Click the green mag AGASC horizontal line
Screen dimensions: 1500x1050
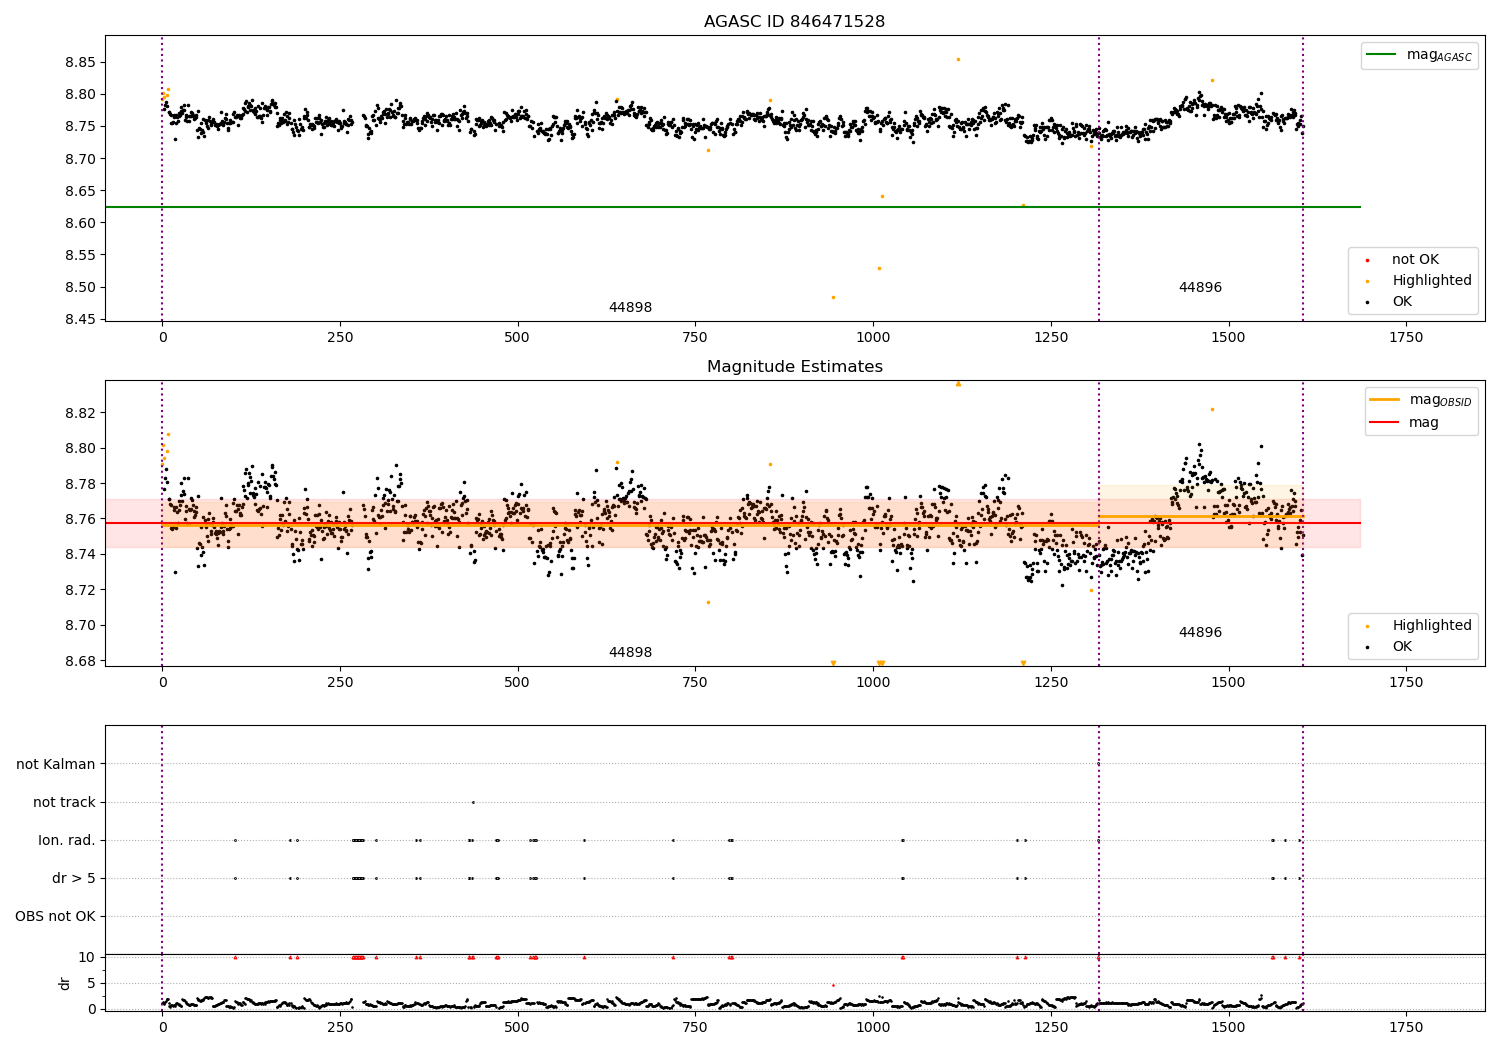733,207
